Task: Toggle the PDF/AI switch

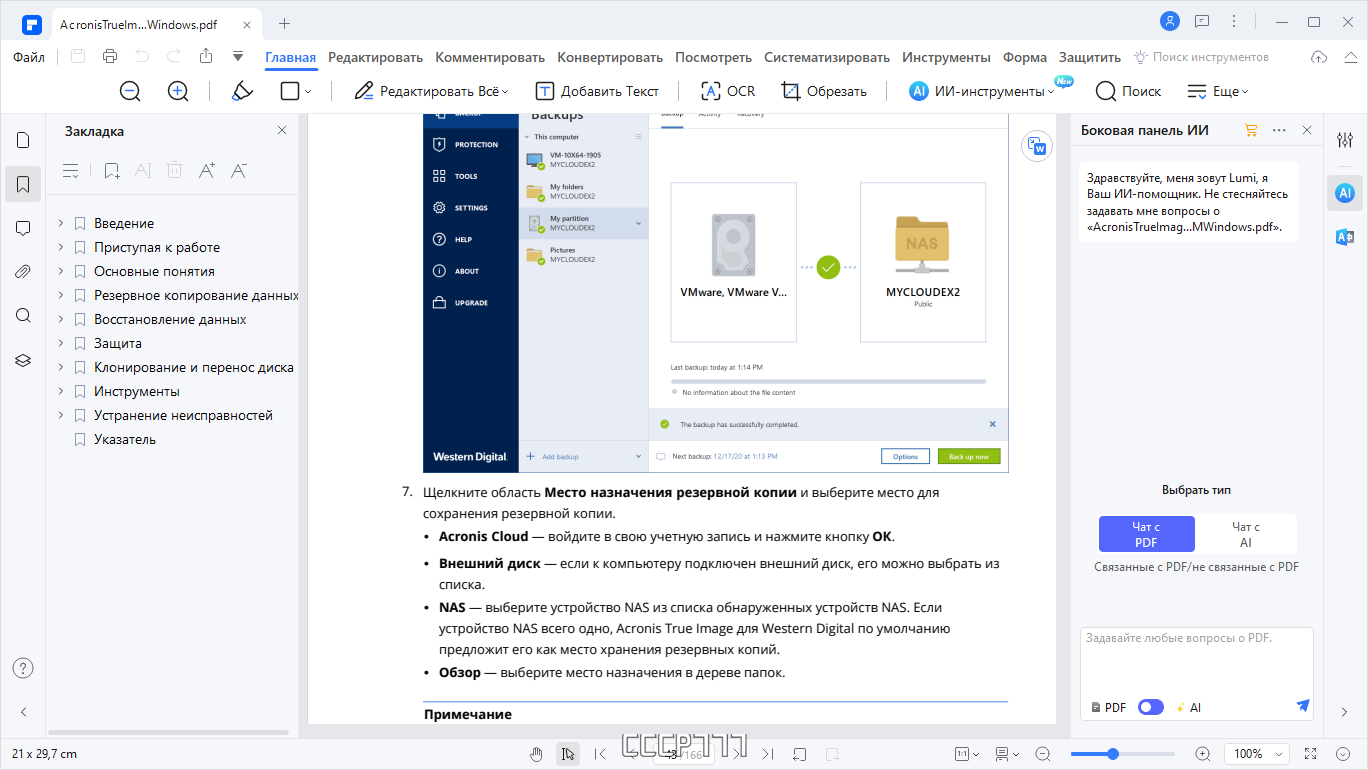Action: [x=1151, y=707]
